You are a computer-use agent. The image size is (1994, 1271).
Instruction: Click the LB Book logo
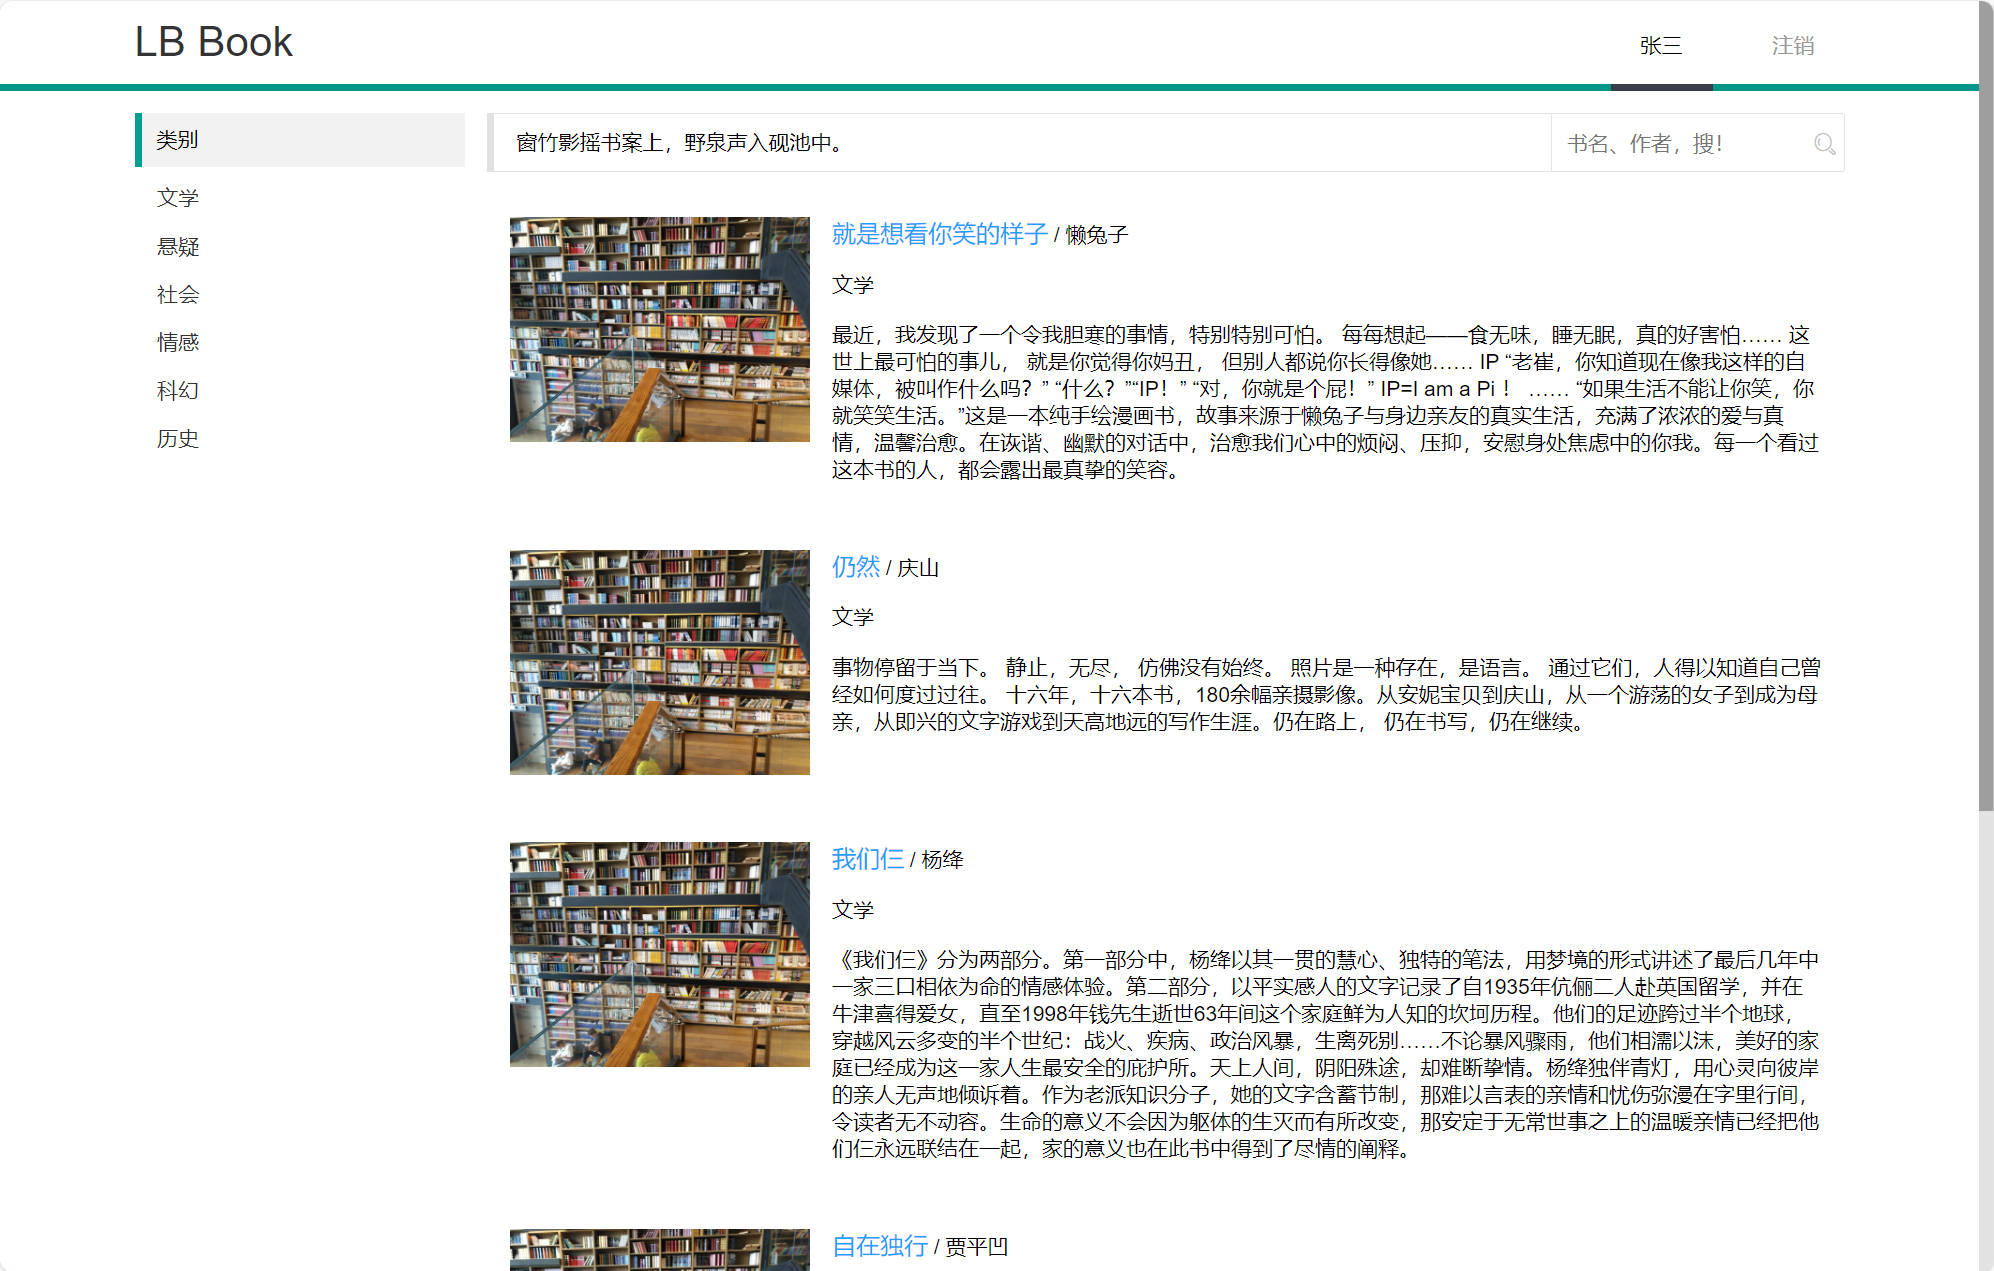213,41
